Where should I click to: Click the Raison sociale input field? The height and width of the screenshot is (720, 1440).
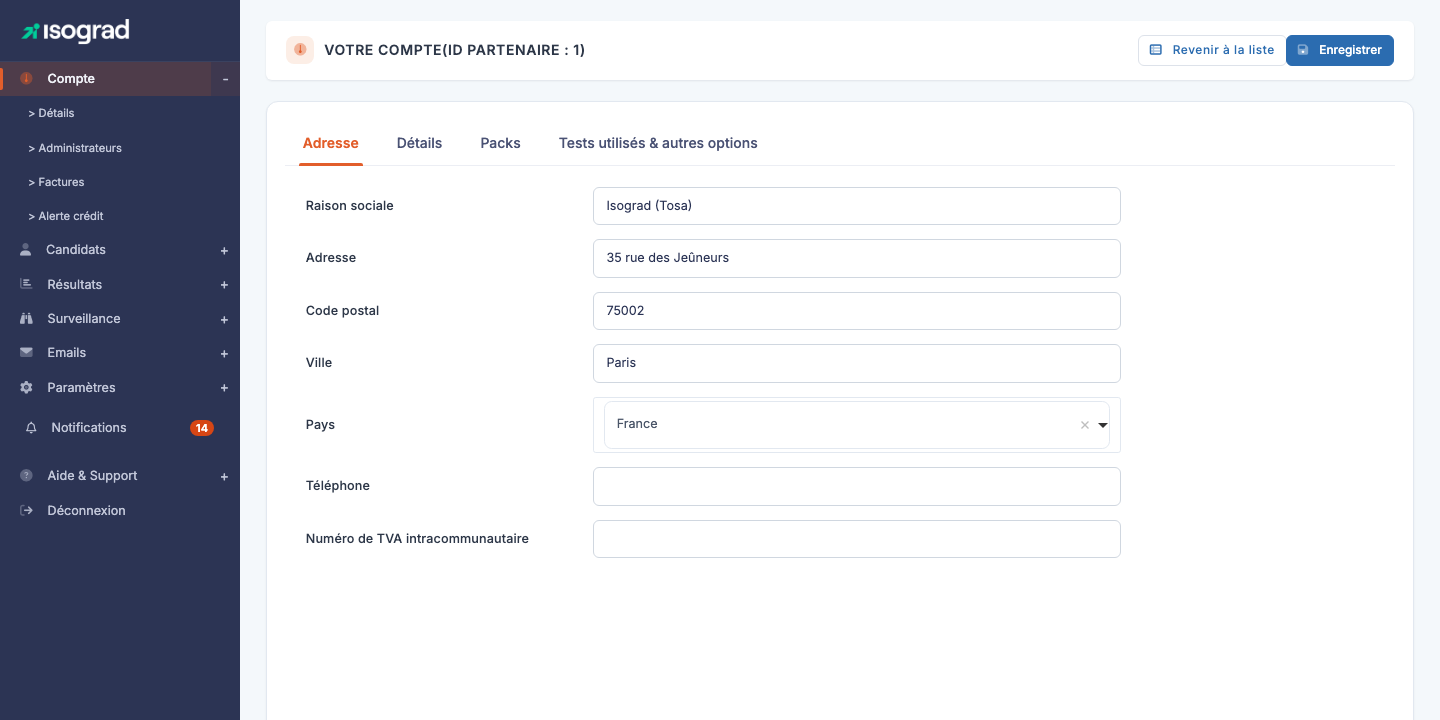pyautogui.click(x=857, y=206)
